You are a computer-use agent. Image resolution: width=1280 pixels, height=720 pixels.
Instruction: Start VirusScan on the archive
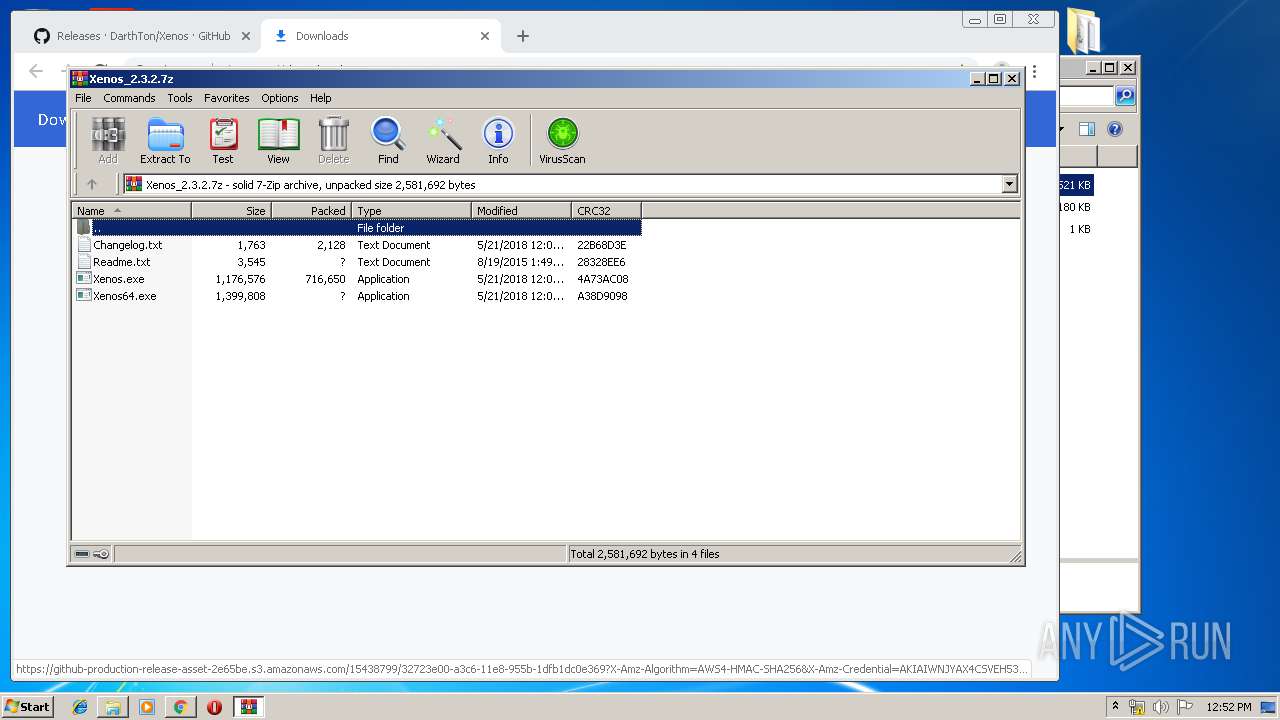[562, 140]
